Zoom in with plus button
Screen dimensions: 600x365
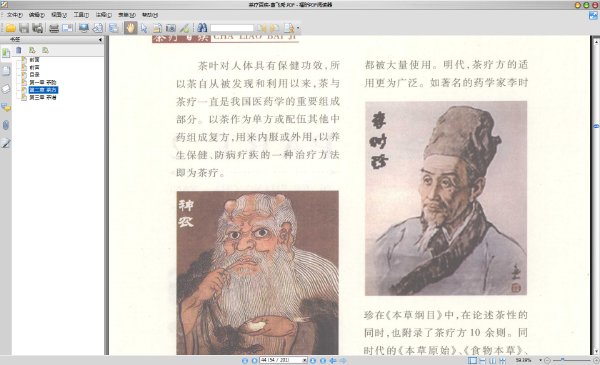click(596, 360)
